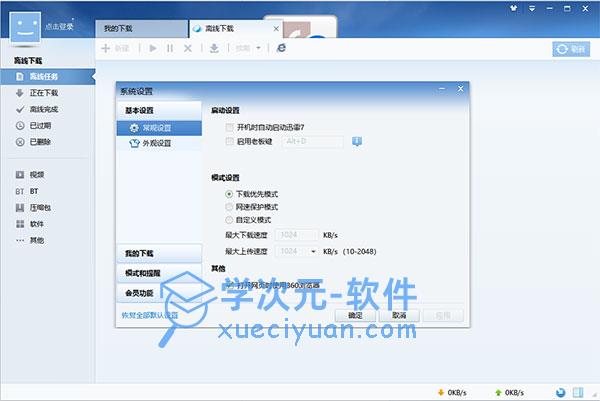Image resolution: width=600 pixels, height=401 pixels.
Task: Close the 系统设置 dialog
Action: (460, 89)
